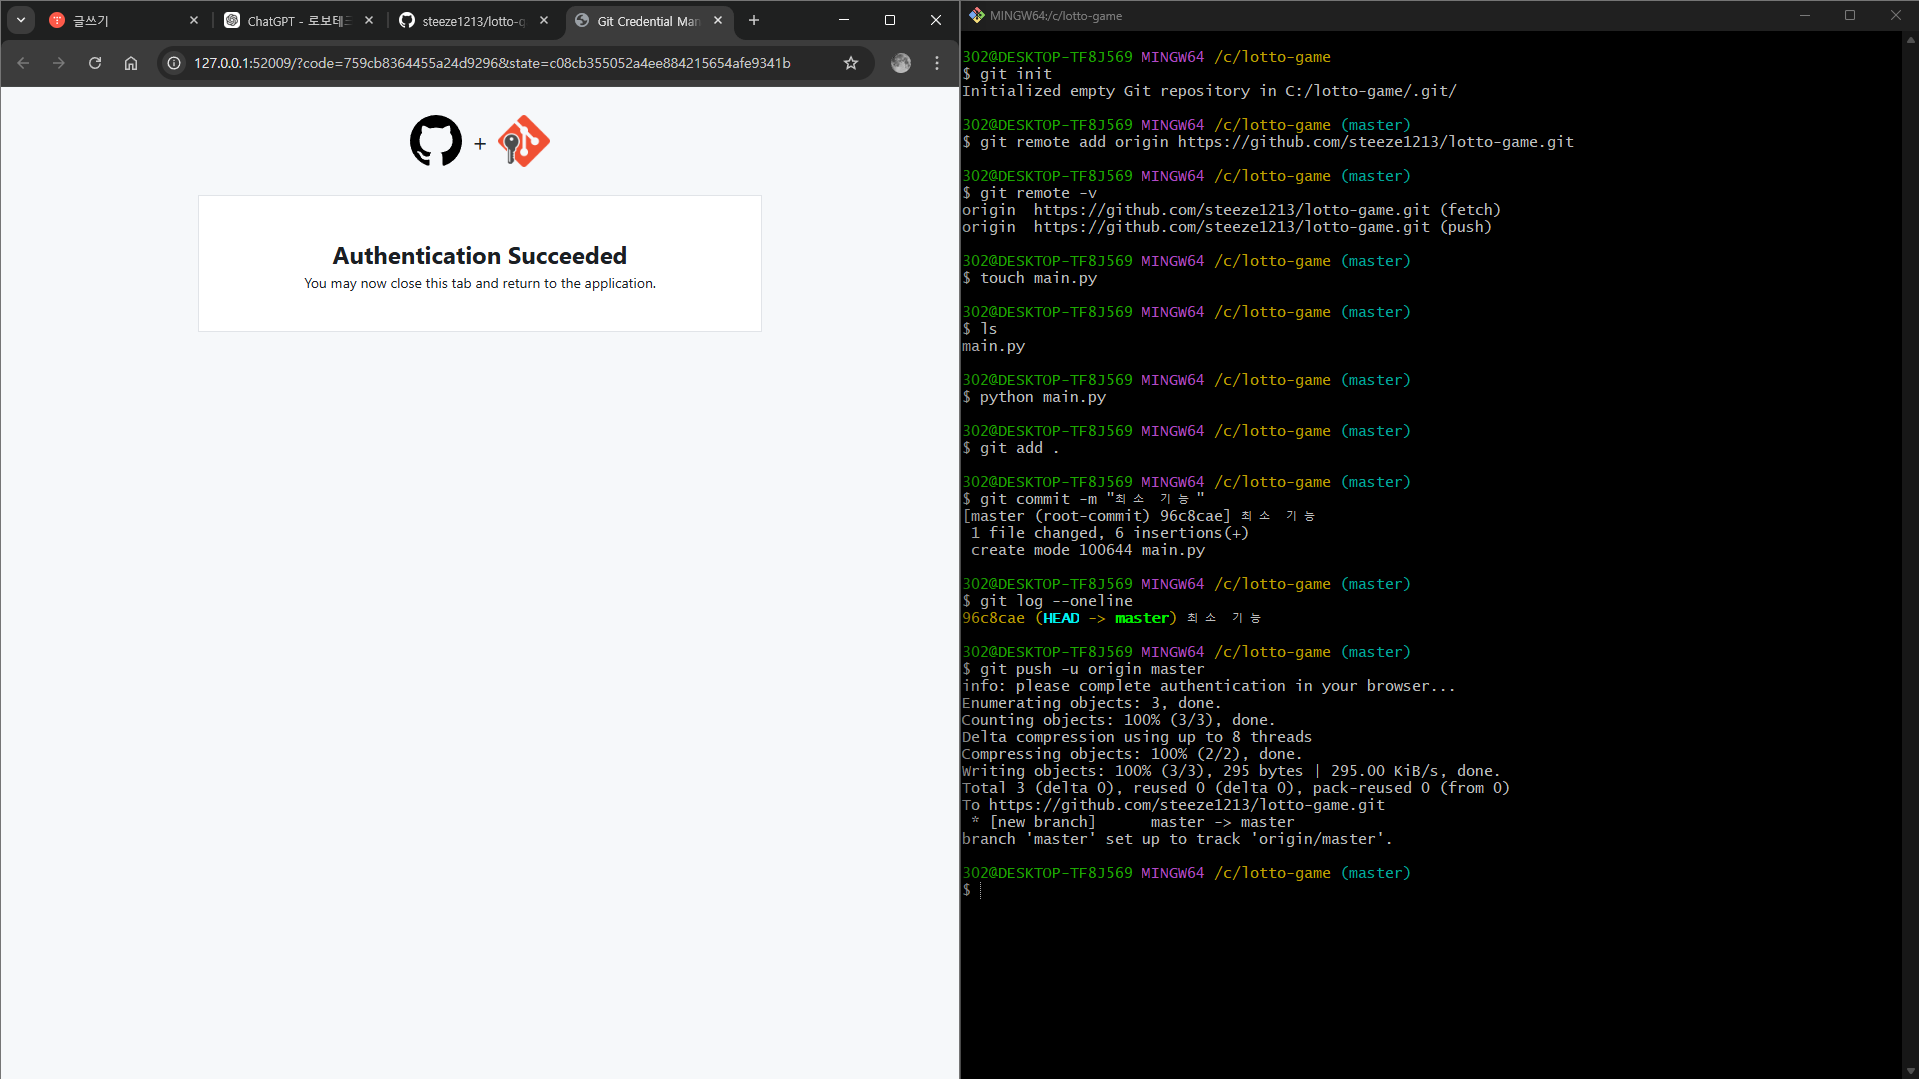1919x1079 pixels.
Task: Click the 'git add .' command
Action: coord(1011,448)
